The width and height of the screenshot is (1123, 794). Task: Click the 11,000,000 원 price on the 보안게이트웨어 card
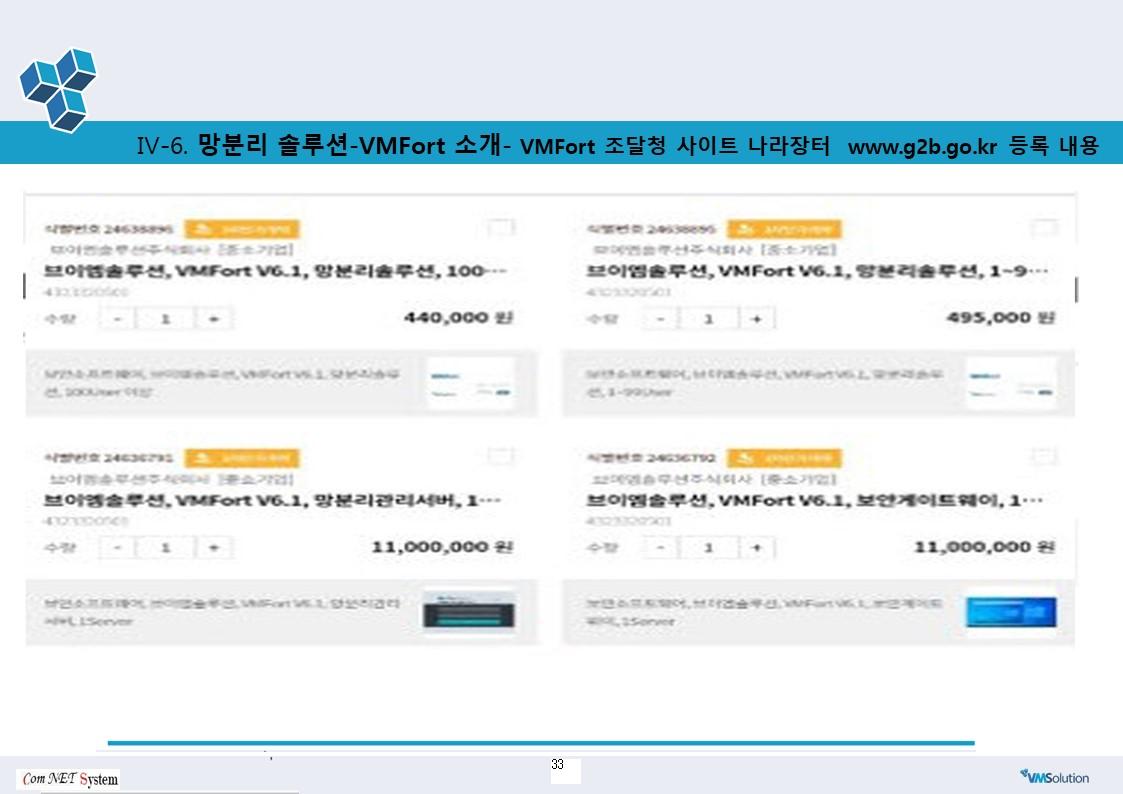(x=985, y=546)
